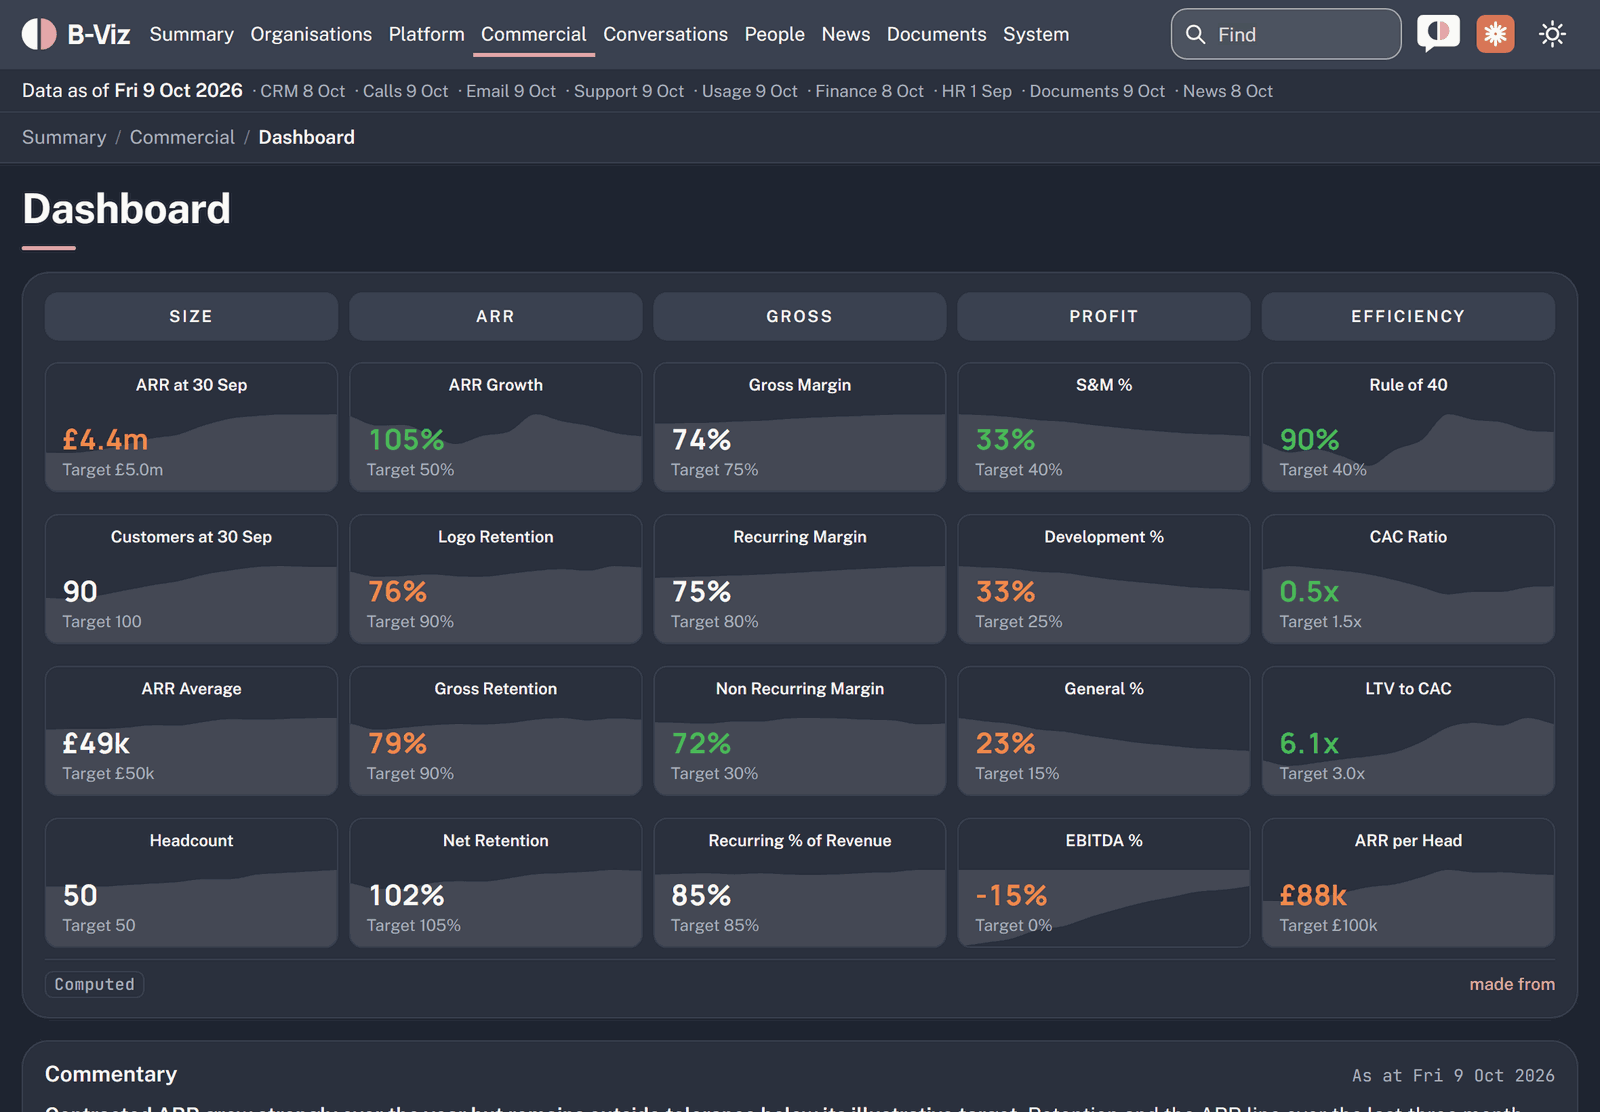Open the Organisations menu item

(311, 34)
